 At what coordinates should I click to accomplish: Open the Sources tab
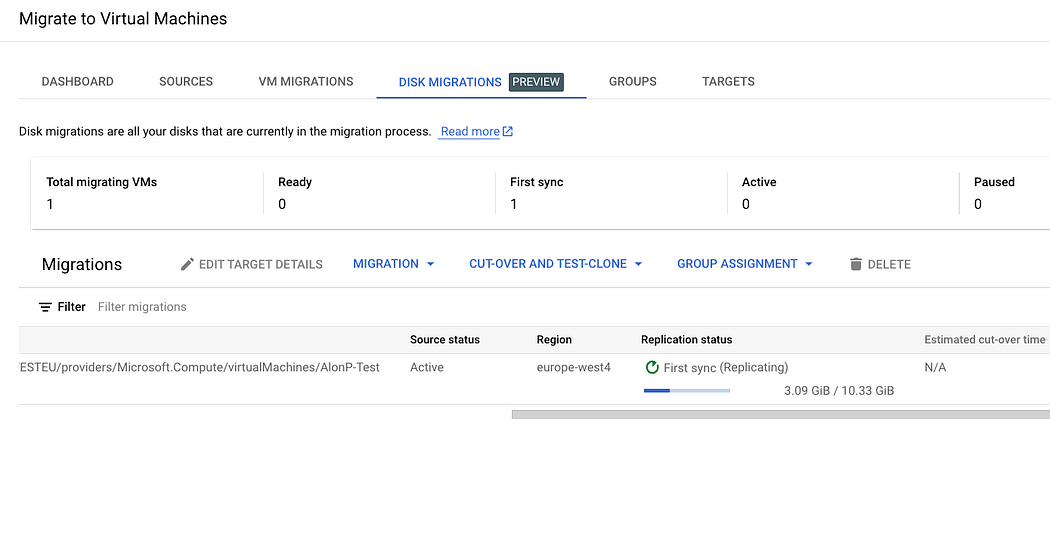186,82
